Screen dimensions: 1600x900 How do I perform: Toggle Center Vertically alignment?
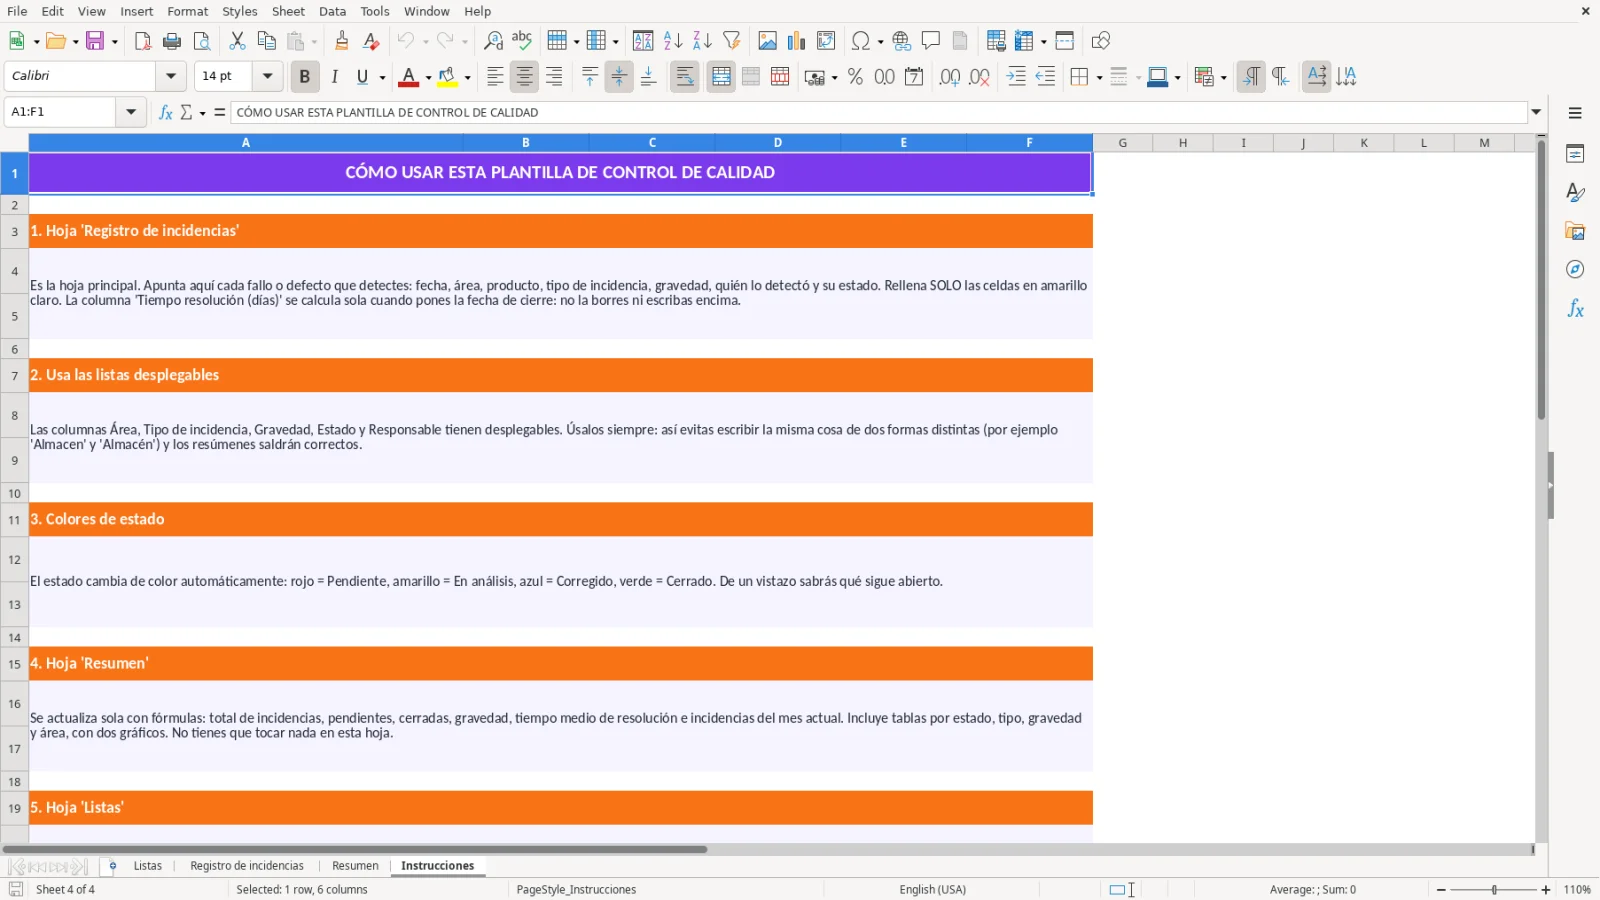pos(619,77)
